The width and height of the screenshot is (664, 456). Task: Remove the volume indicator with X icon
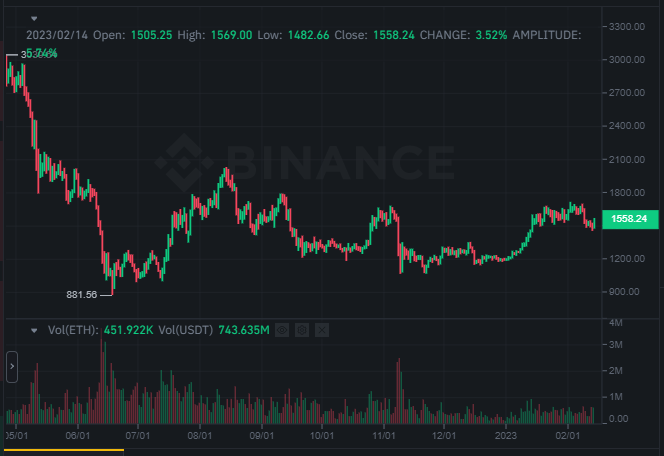point(322,330)
